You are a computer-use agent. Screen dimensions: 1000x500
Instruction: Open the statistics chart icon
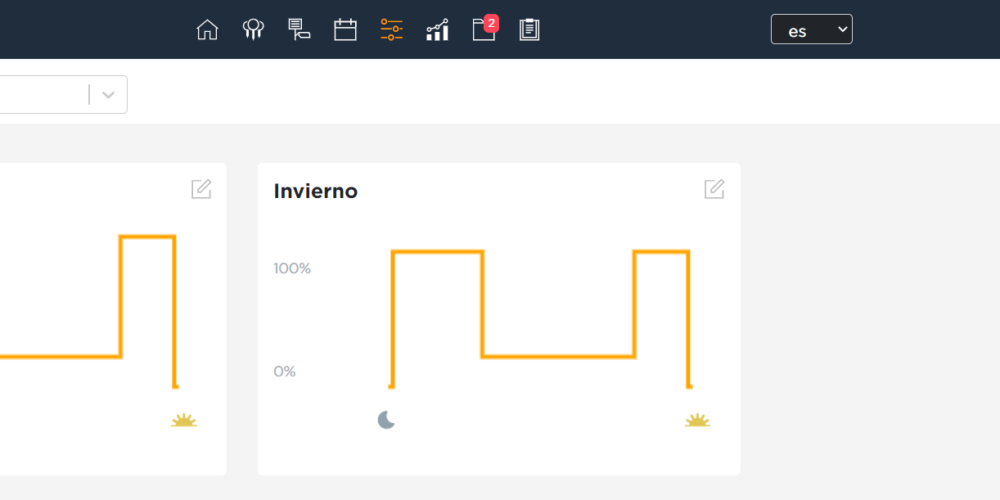[x=437, y=30]
